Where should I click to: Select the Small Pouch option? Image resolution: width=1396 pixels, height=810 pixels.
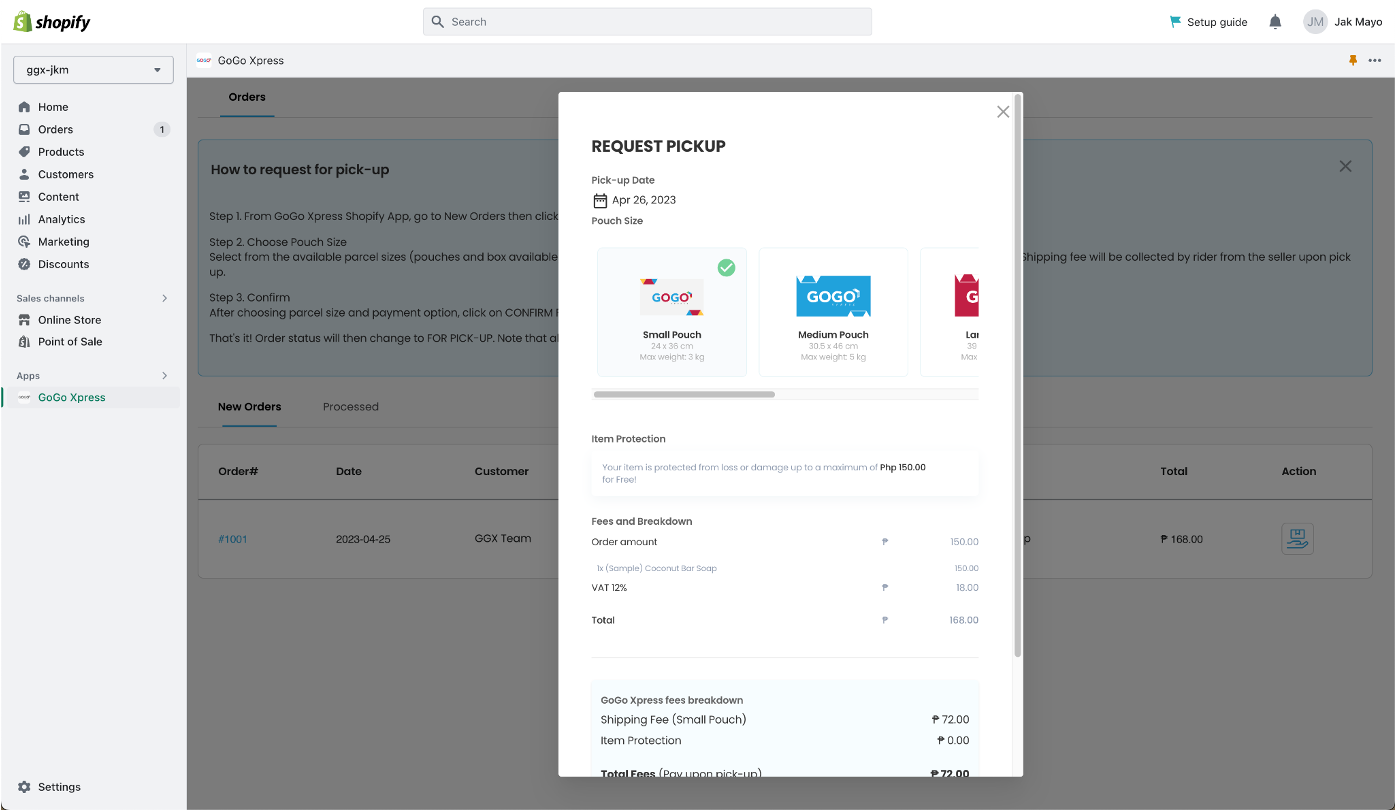point(672,312)
